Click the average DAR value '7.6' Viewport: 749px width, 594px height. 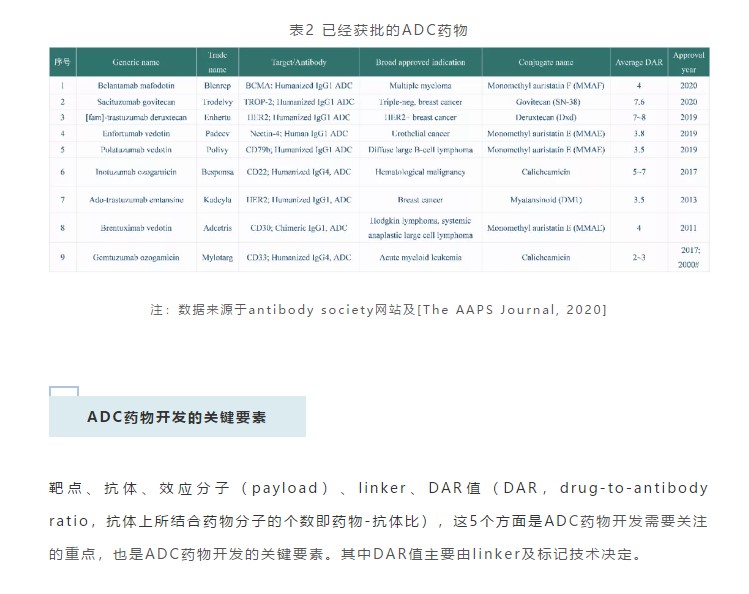coord(639,102)
